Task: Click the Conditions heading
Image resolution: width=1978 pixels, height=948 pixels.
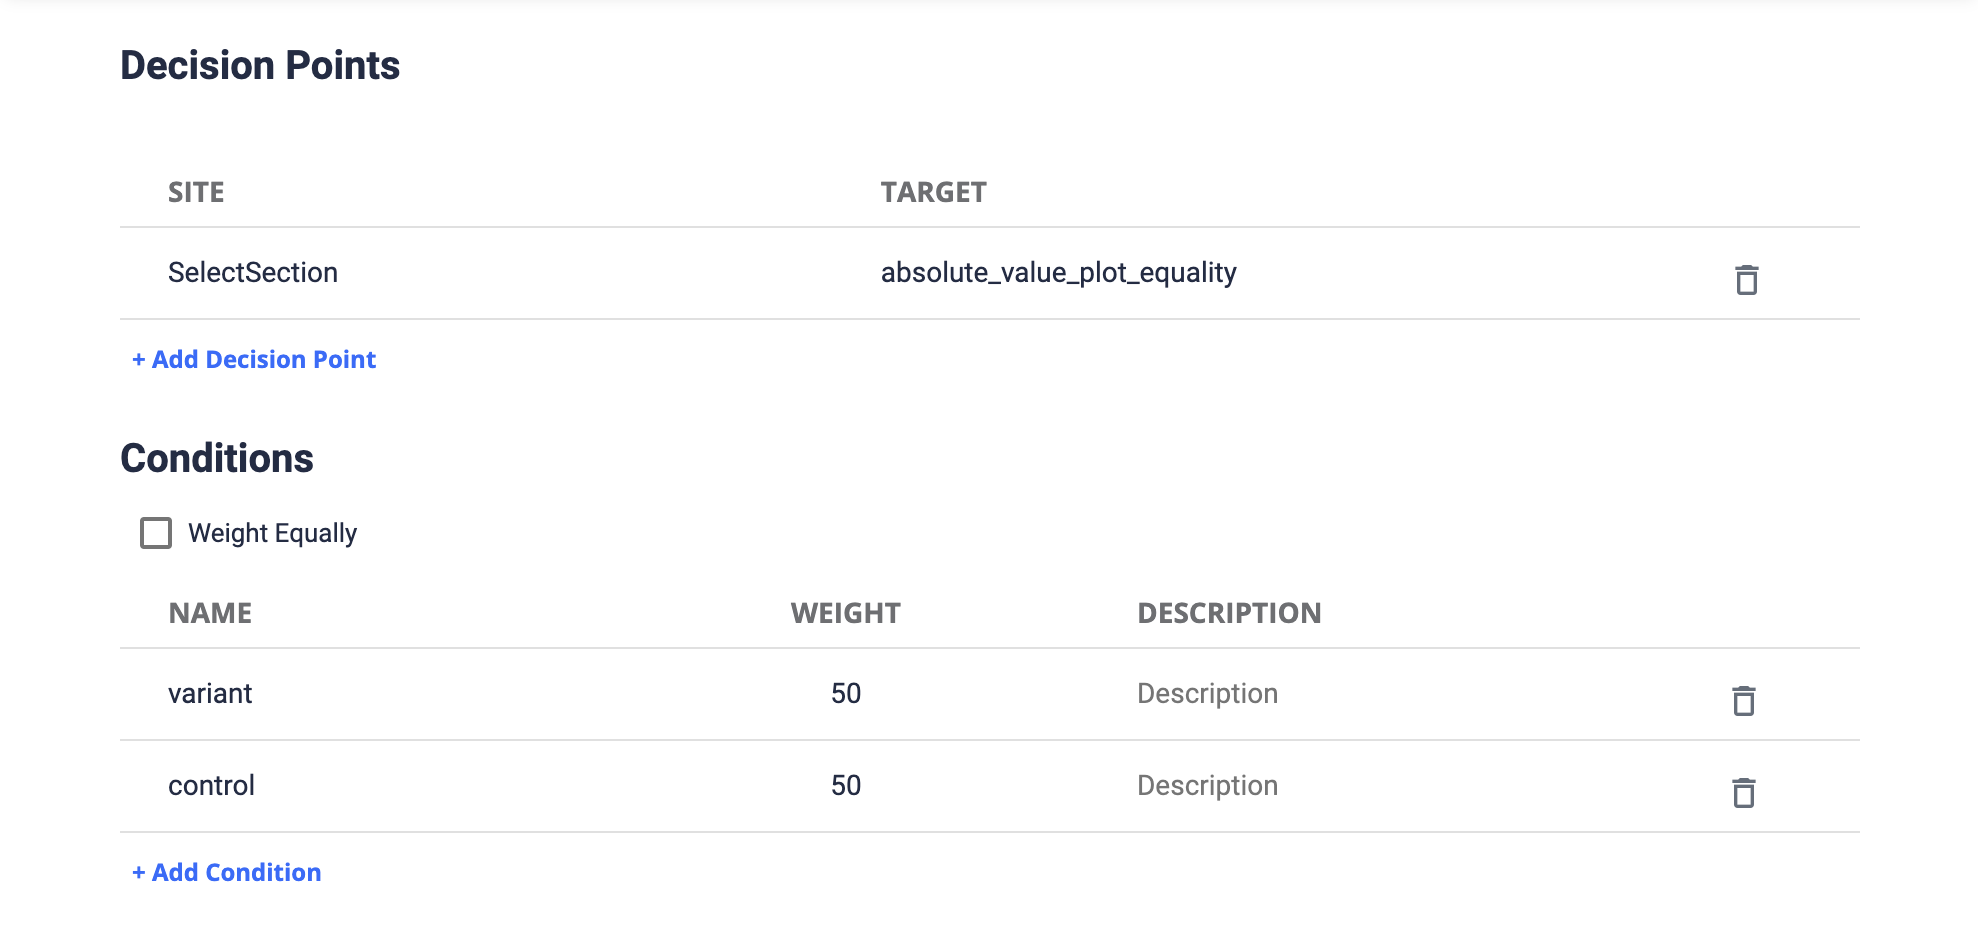Action: point(217,458)
